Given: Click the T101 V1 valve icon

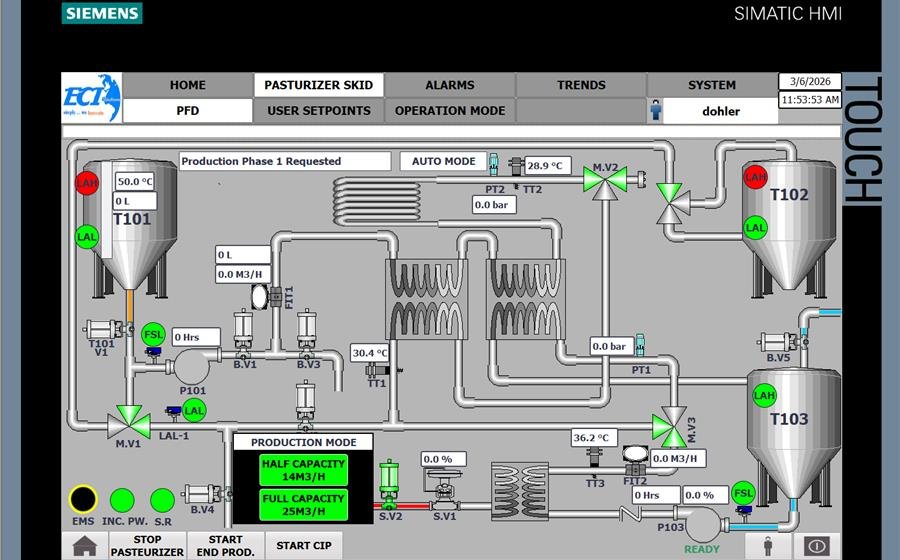Looking at the screenshot, I should (108, 330).
